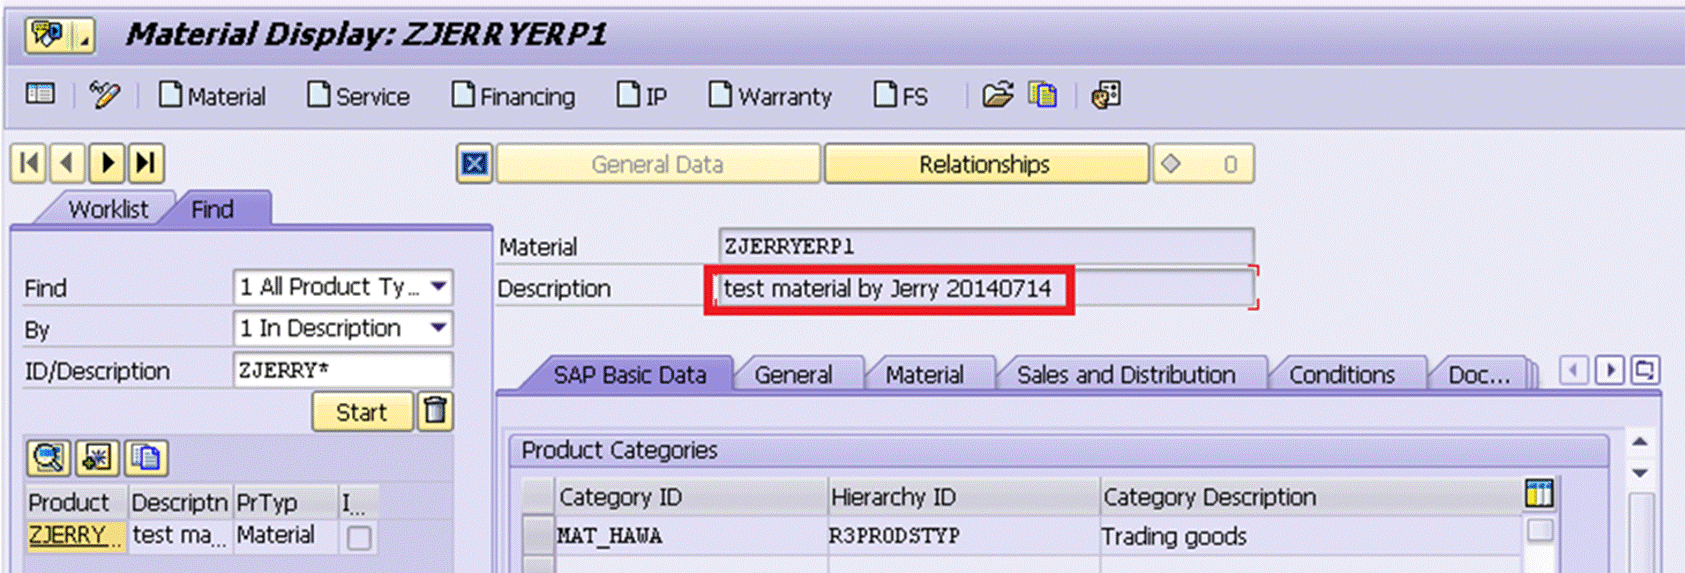Create new Warranty product

coord(770,96)
